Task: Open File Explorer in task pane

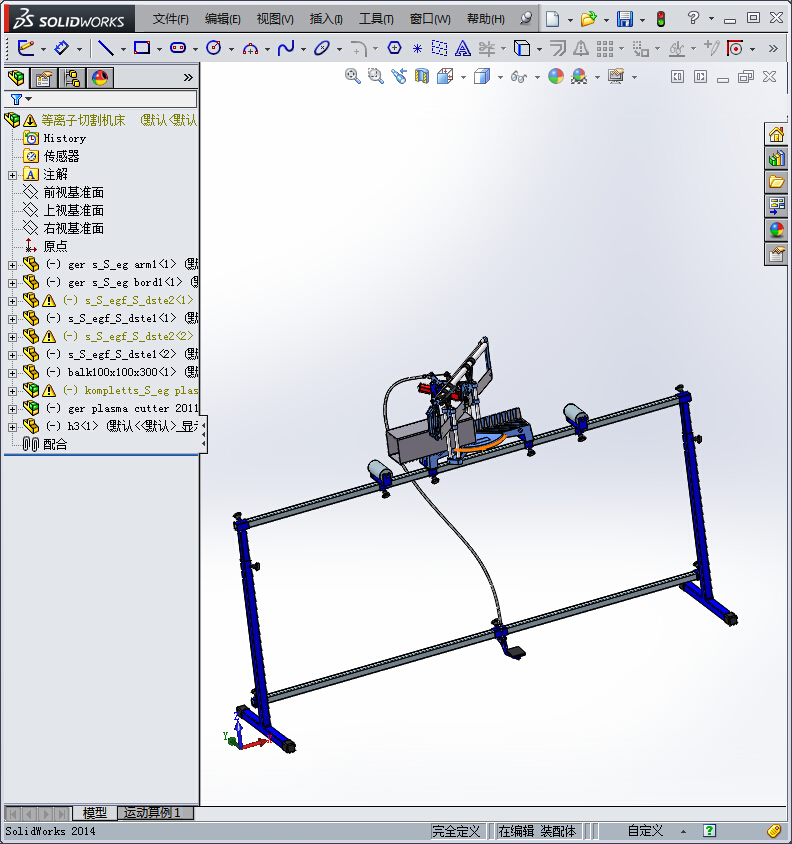Action: (776, 182)
